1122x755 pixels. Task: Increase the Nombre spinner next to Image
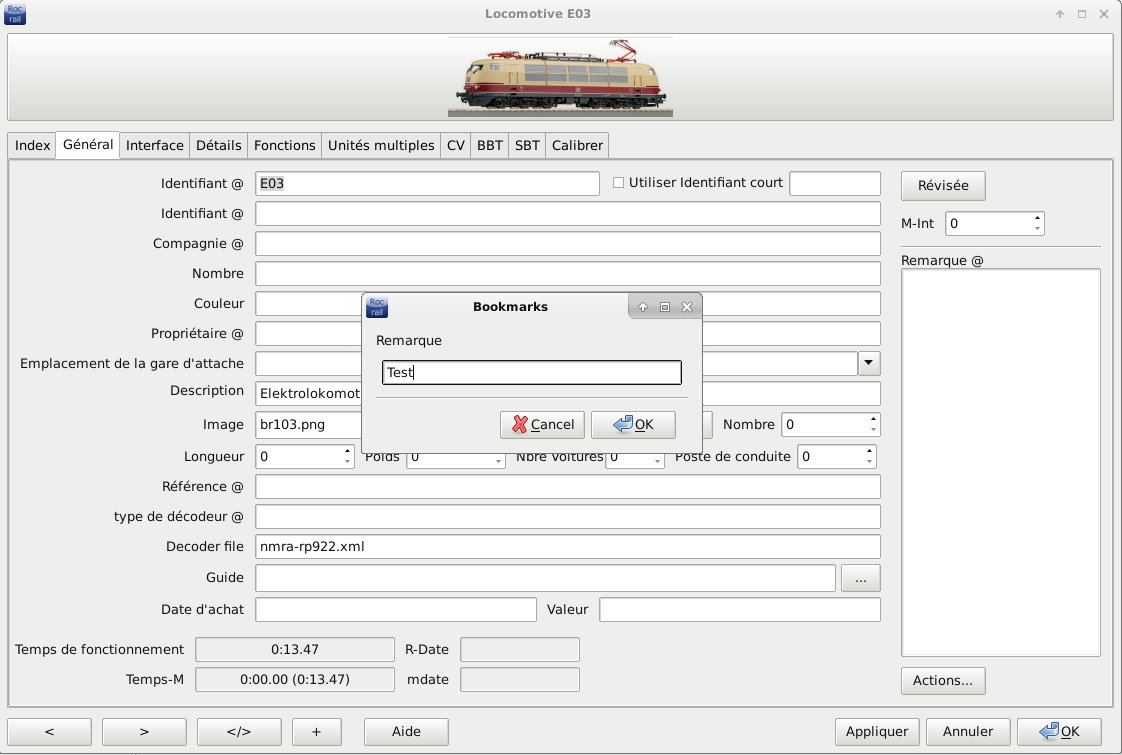point(874,419)
